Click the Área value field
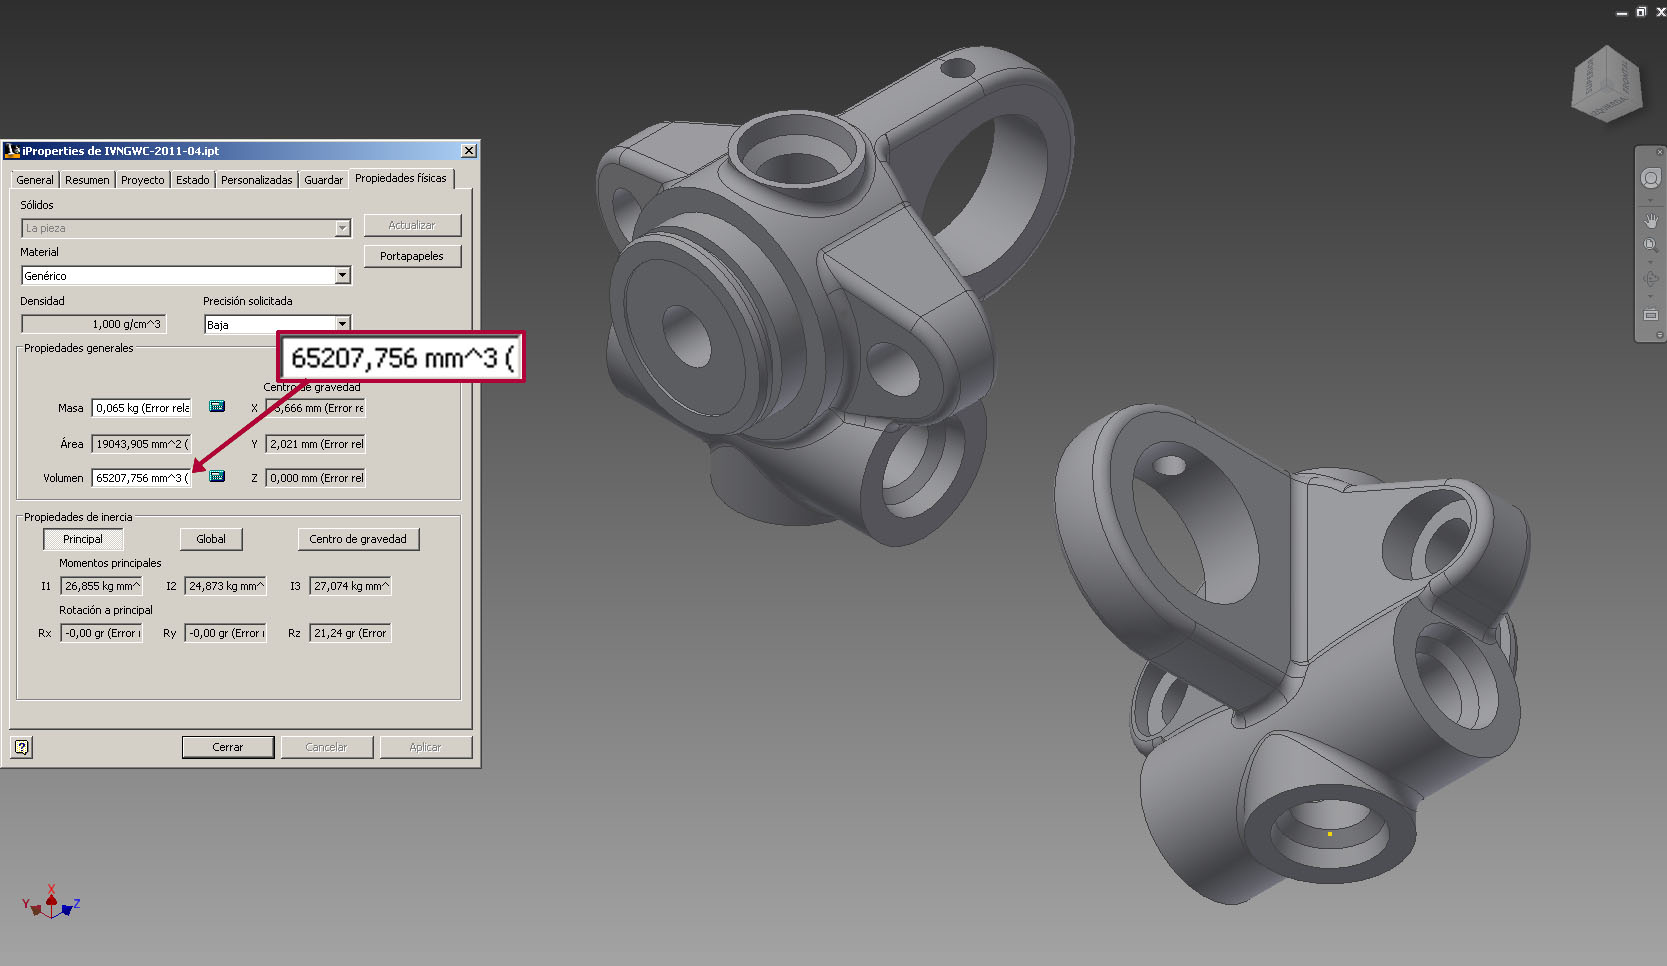The height and width of the screenshot is (966, 1667). coord(141,444)
